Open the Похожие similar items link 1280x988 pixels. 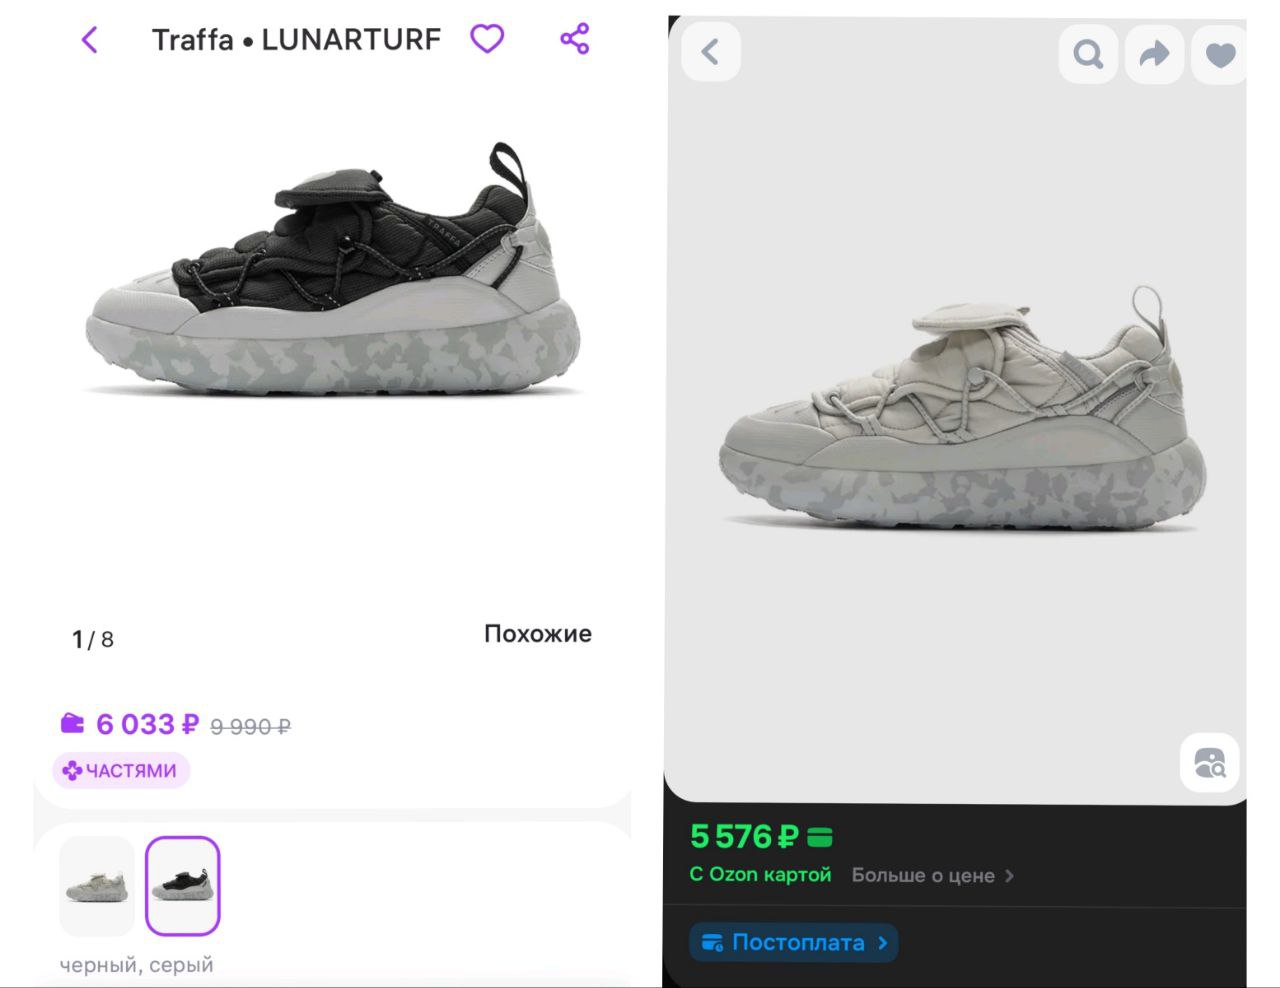[x=538, y=634]
